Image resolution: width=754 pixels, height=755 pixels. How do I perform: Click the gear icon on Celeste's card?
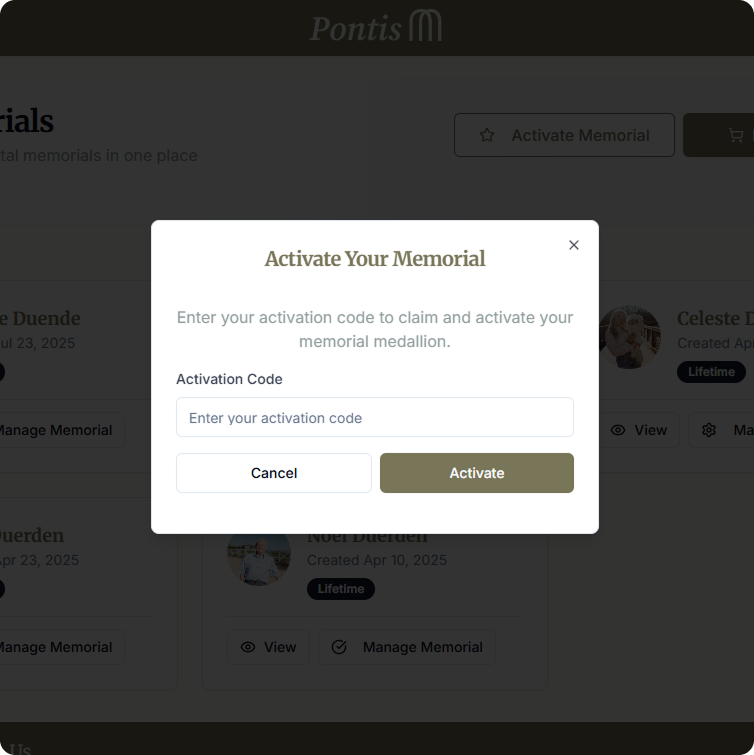pyautogui.click(x=709, y=430)
